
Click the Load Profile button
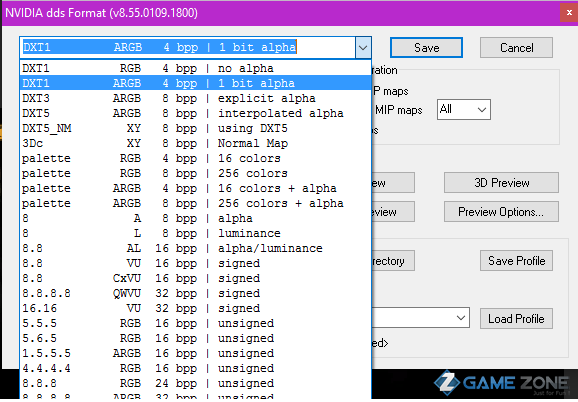click(516, 319)
